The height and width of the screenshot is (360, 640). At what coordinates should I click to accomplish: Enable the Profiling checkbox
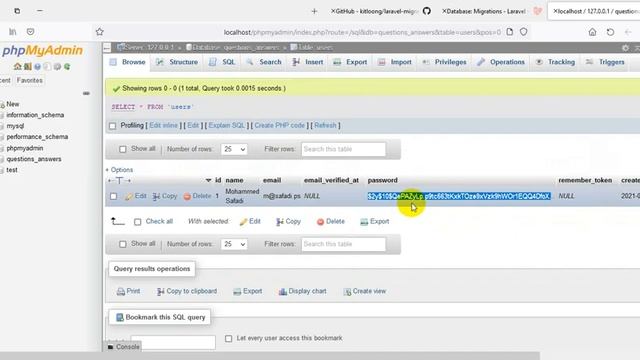coord(113,126)
